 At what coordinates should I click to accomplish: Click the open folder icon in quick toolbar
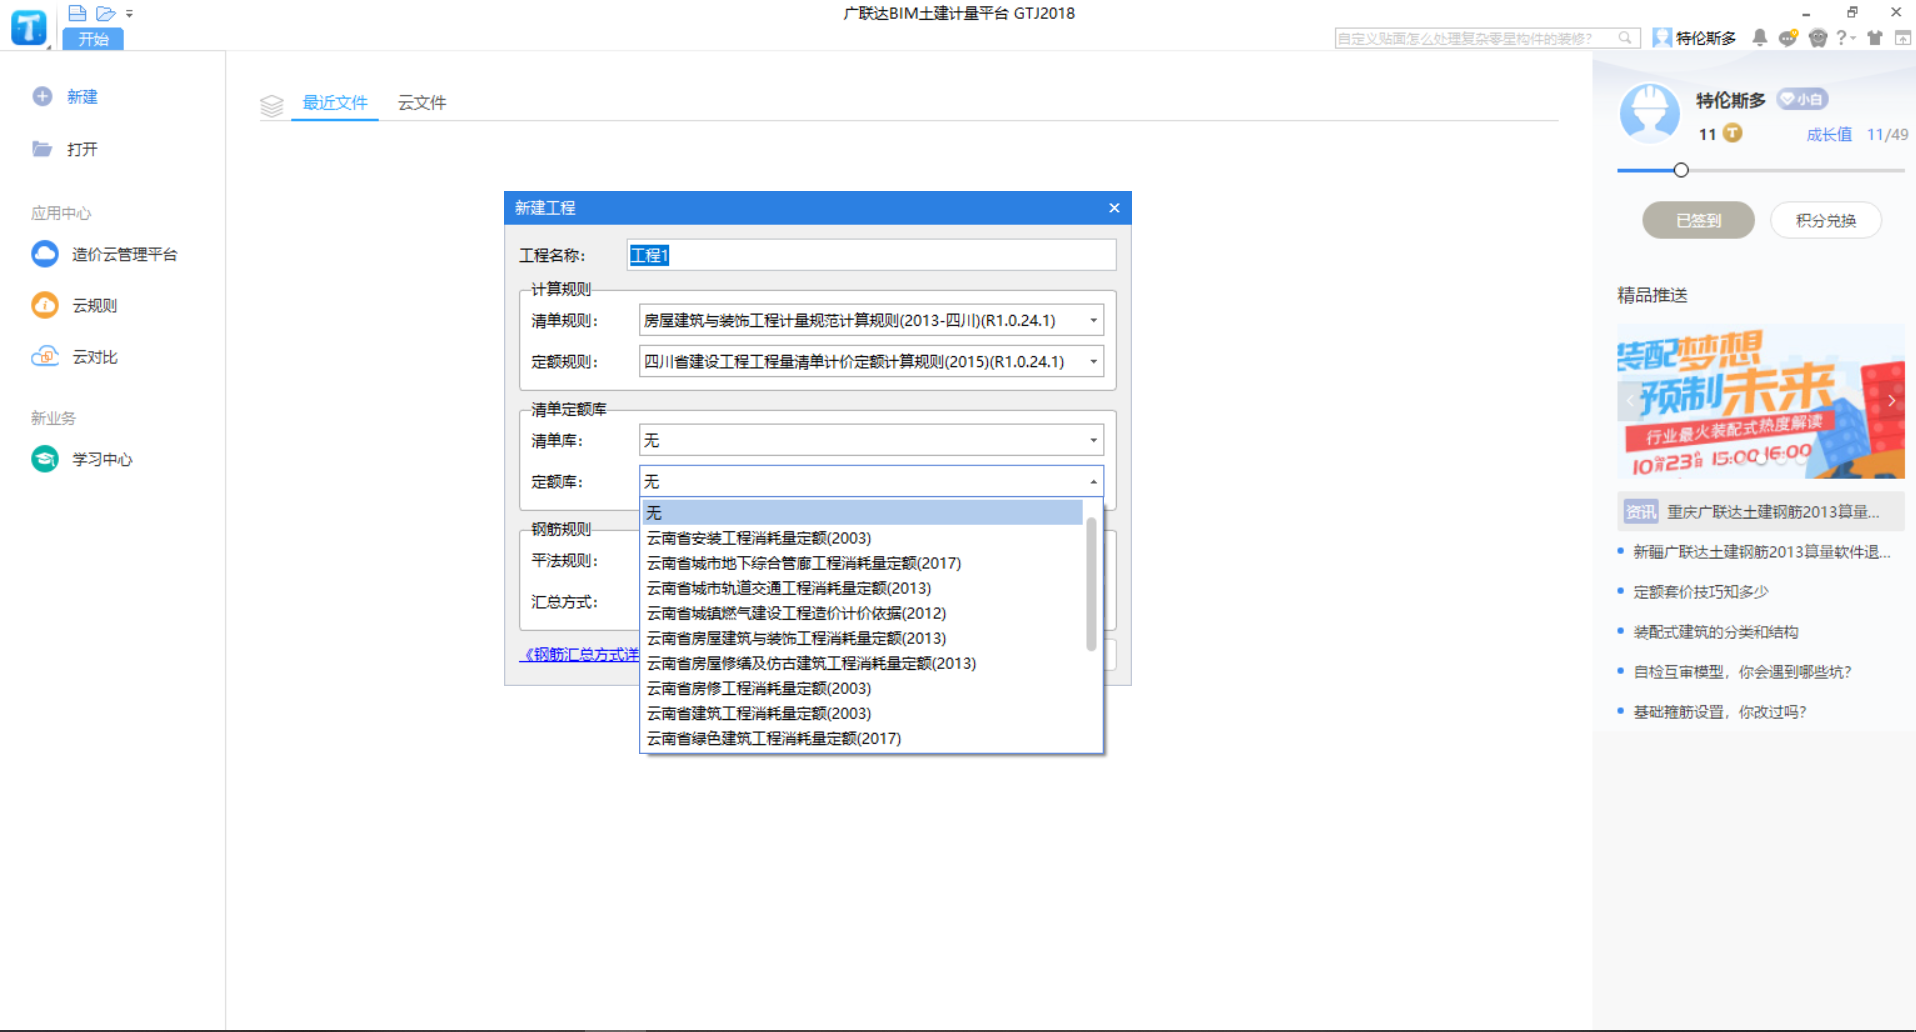point(106,13)
